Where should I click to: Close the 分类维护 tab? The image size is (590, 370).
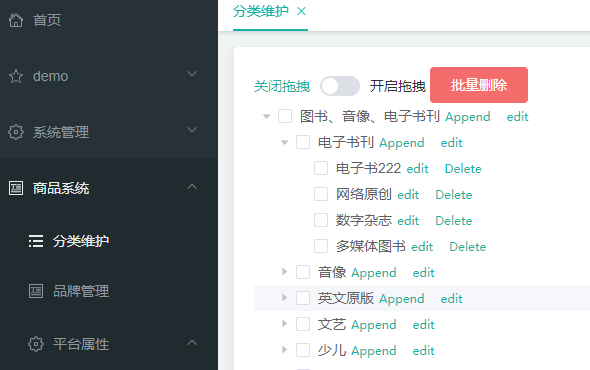(301, 11)
